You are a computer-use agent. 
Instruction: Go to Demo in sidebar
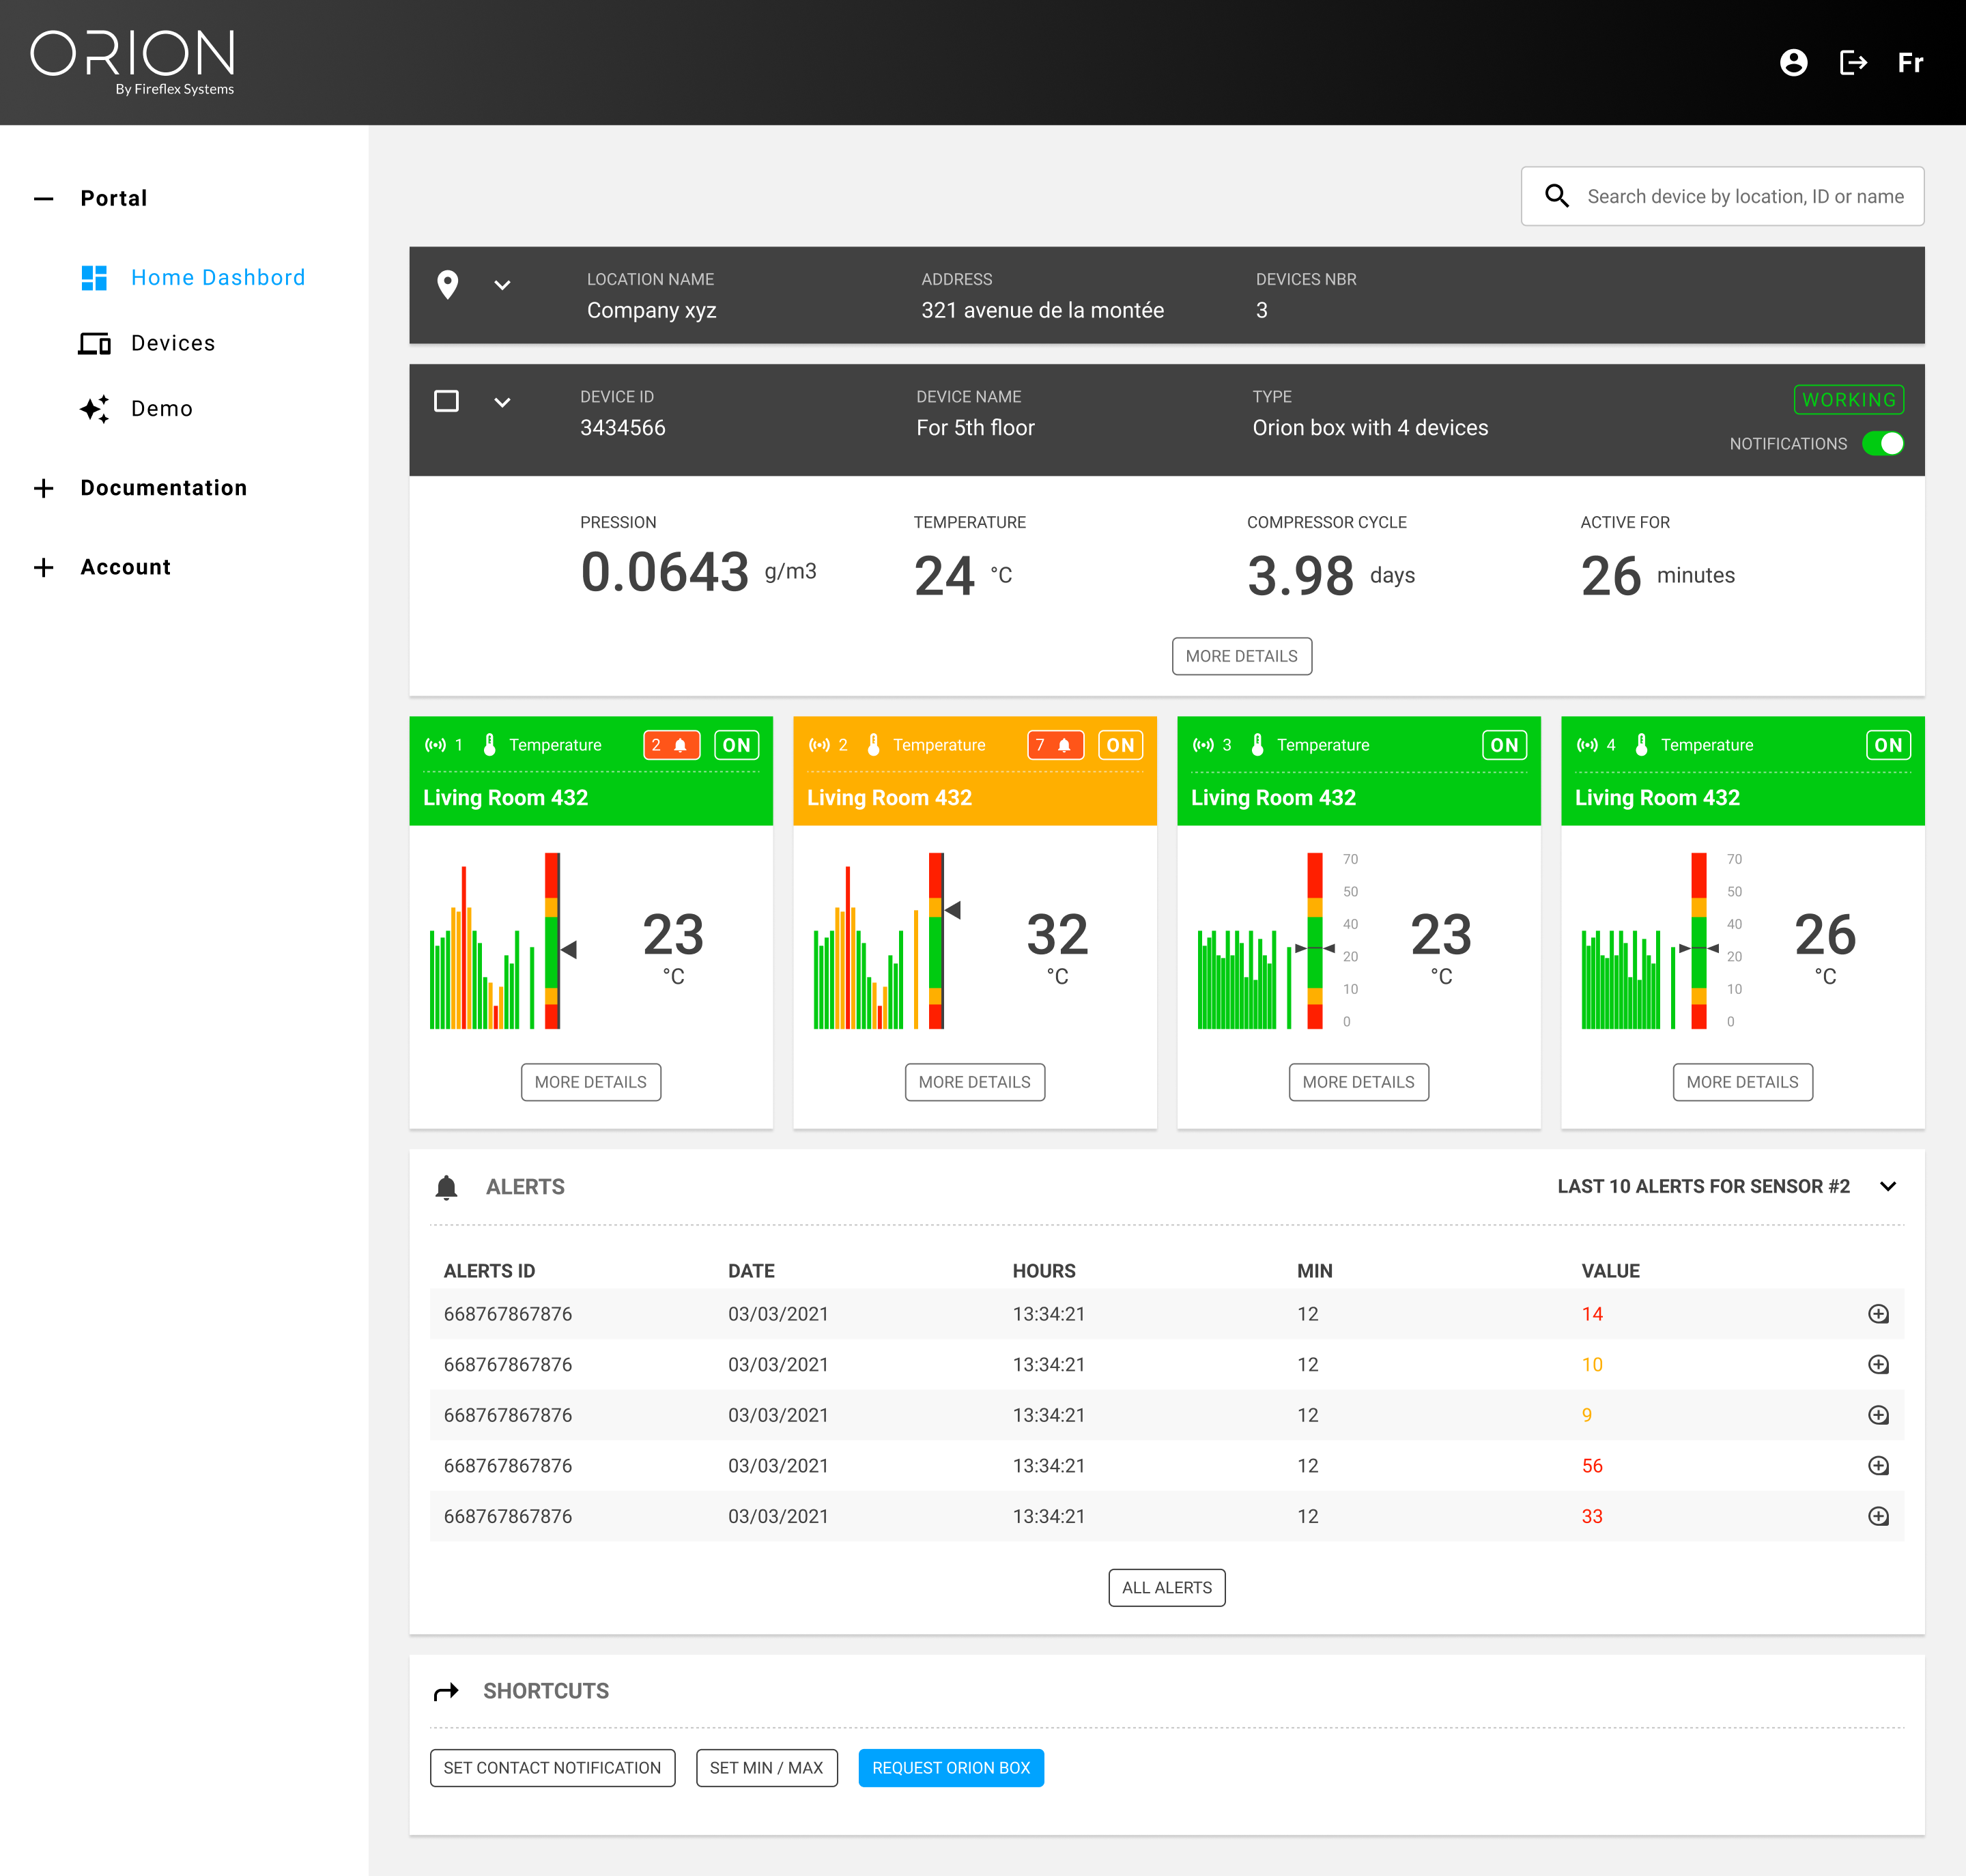(161, 408)
